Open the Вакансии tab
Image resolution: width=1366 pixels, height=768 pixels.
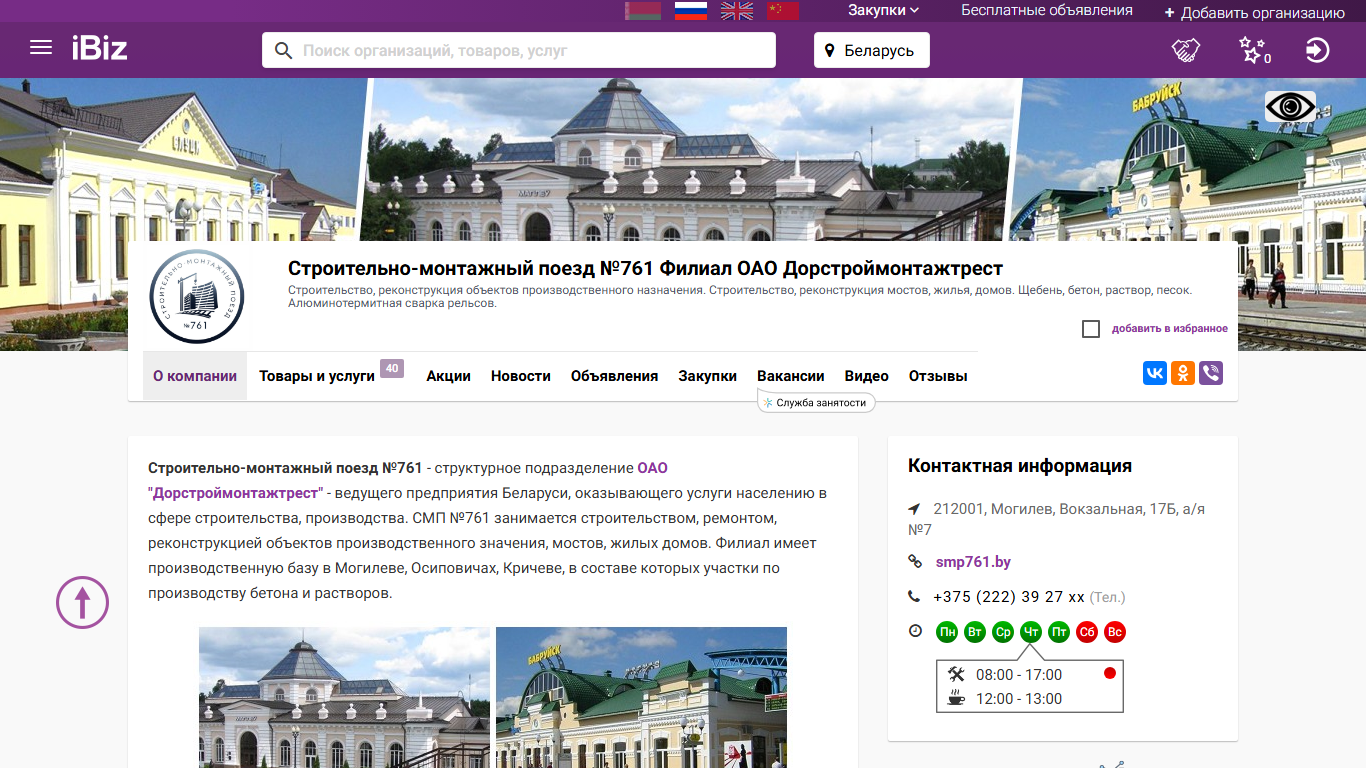coord(791,376)
